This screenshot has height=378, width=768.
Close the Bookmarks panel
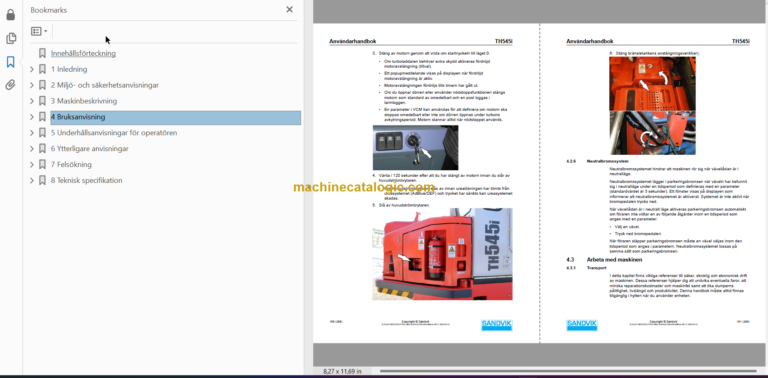pyautogui.click(x=289, y=9)
